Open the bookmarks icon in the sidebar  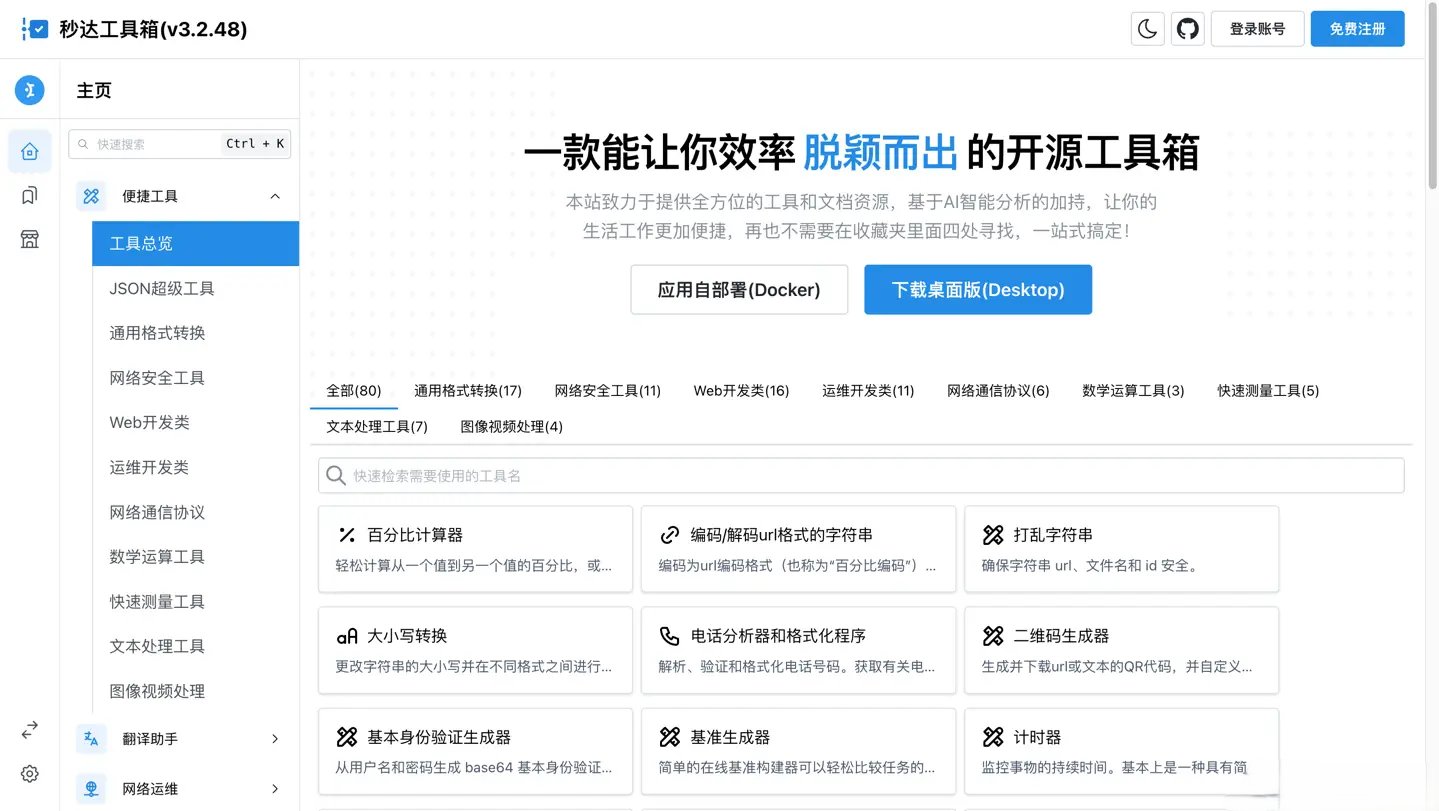point(29,195)
